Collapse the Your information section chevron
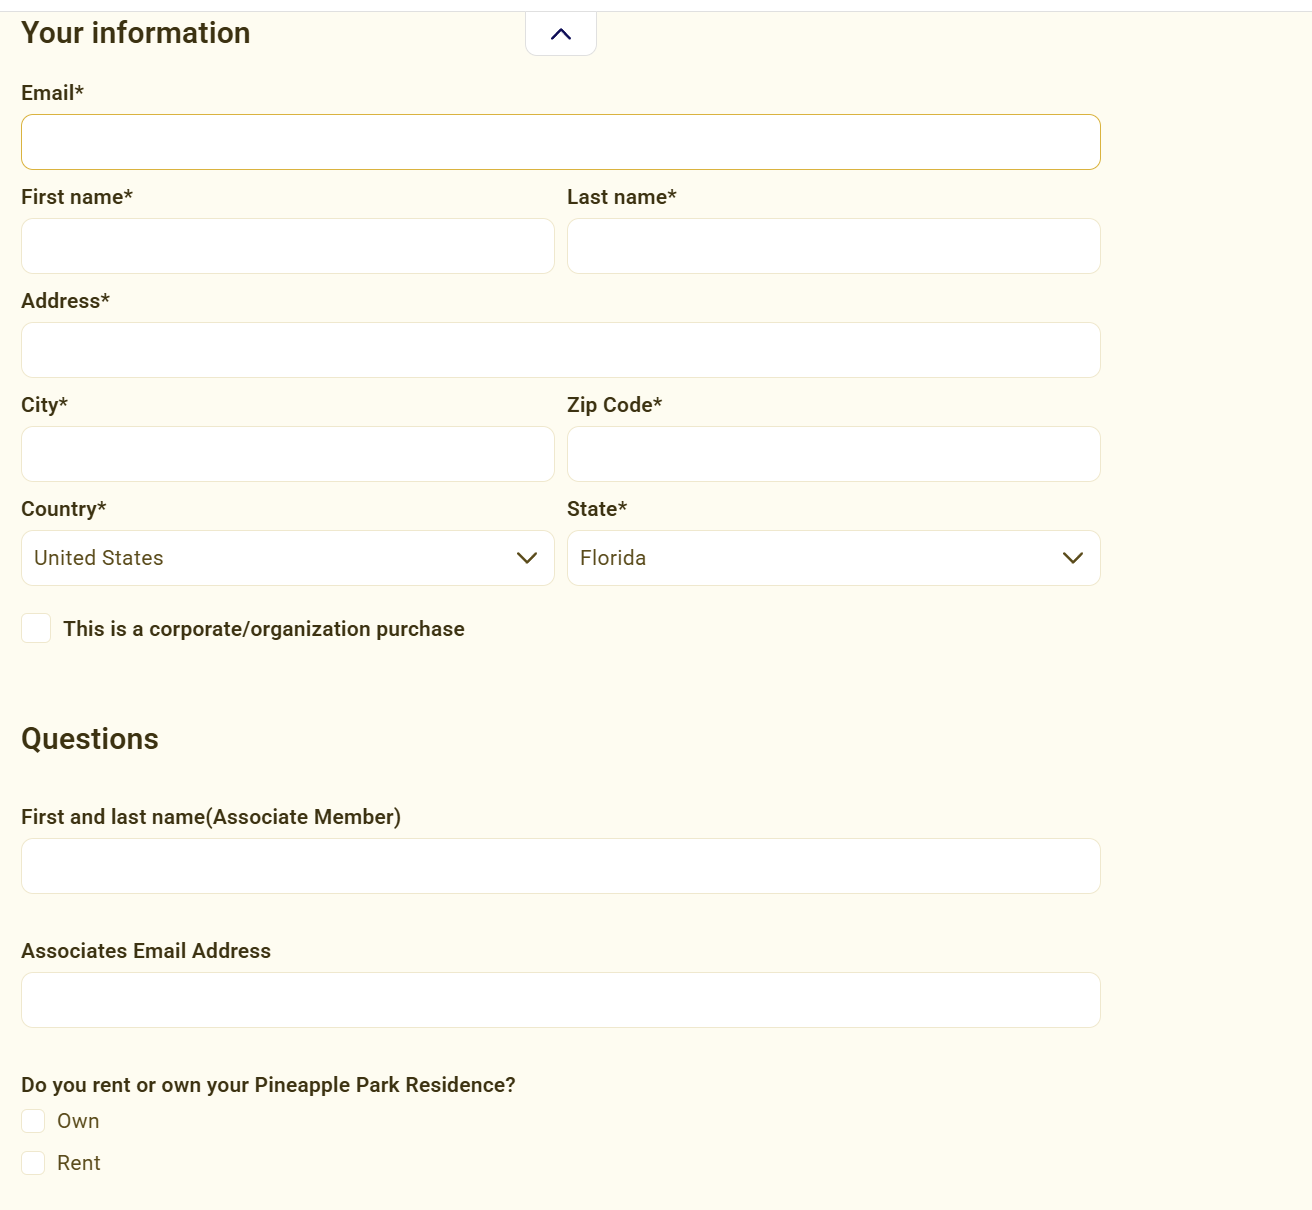Screen dimensions: 1312x1210 click(561, 34)
